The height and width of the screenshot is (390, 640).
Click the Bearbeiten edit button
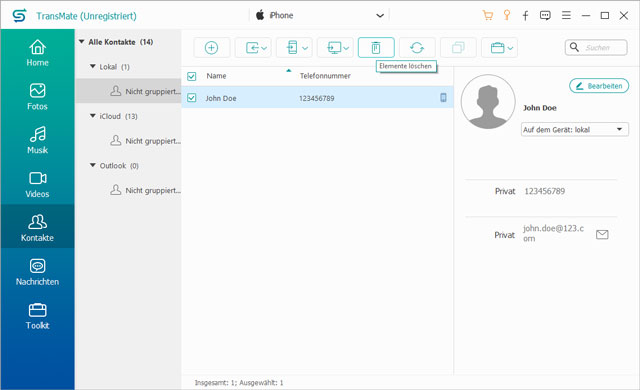tap(599, 86)
